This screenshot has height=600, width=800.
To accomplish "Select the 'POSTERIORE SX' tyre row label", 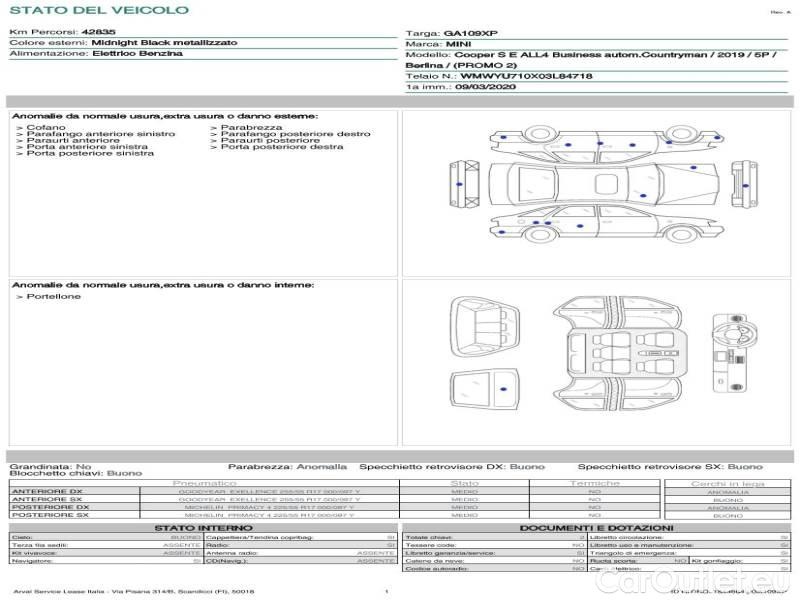I will click(x=50, y=515).
